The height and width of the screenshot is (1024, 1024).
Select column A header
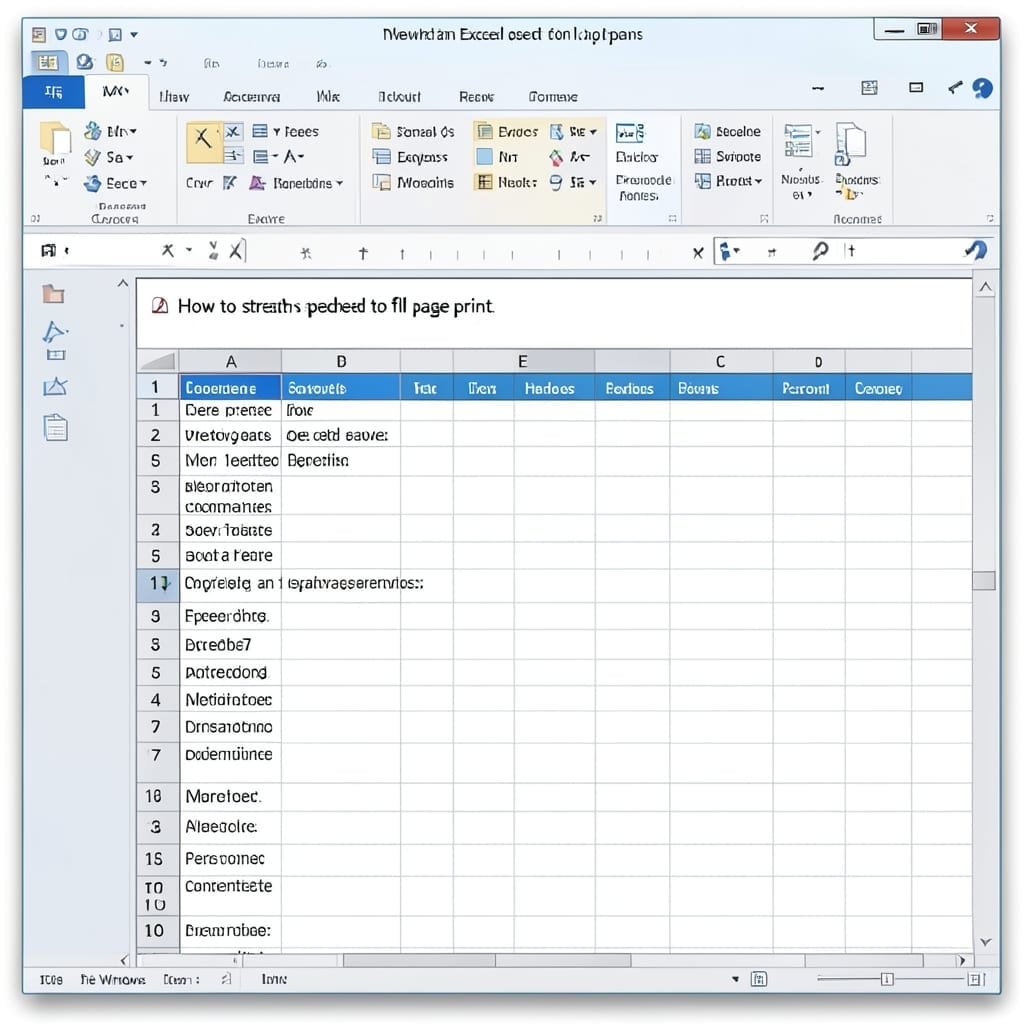231,361
